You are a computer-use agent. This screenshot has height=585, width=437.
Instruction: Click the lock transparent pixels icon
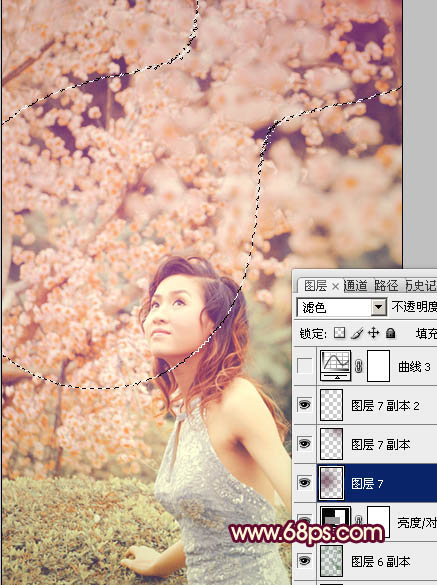click(x=339, y=333)
